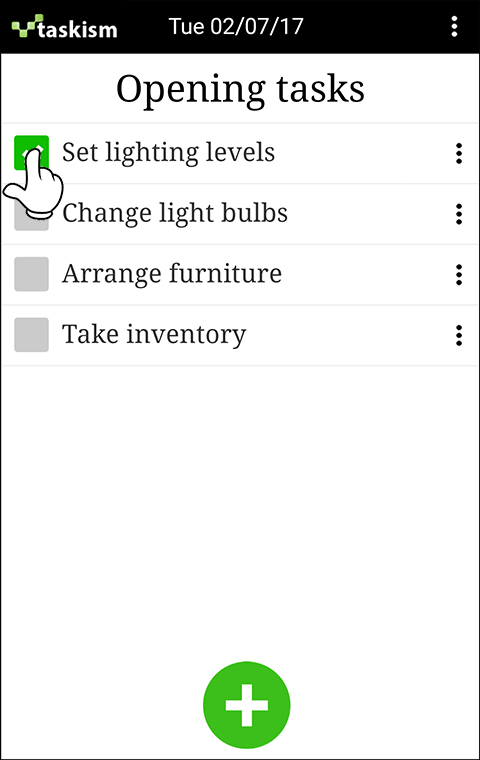Tap the Opening tasks list title
The height and width of the screenshot is (760, 480).
coord(240,90)
